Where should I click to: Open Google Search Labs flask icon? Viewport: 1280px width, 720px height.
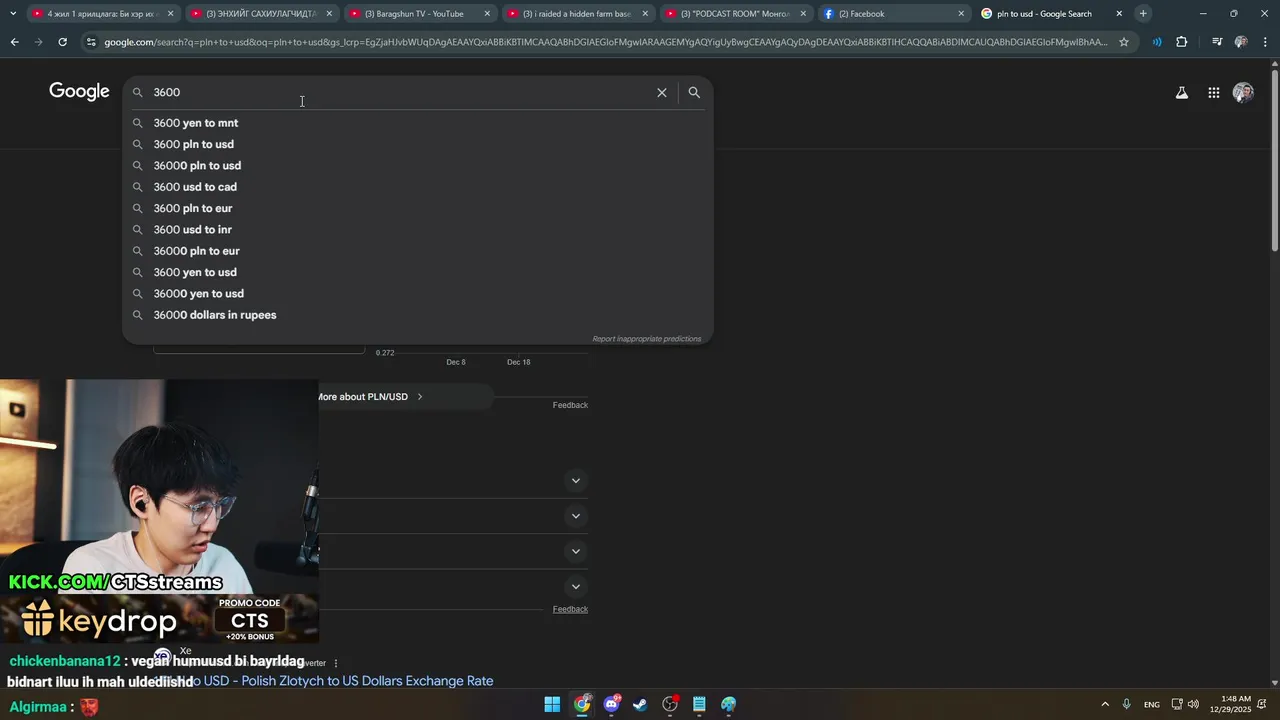pyautogui.click(x=1181, y=93)
